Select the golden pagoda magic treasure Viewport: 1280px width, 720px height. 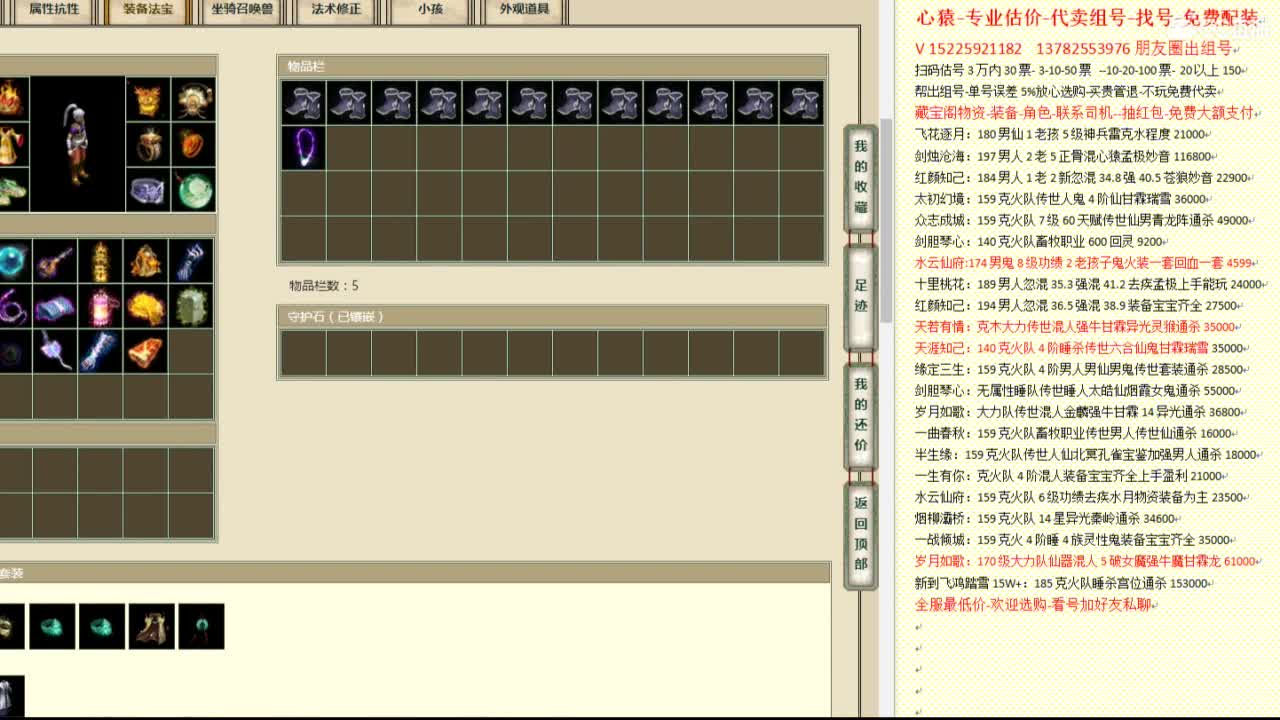[x=99, y=261]
